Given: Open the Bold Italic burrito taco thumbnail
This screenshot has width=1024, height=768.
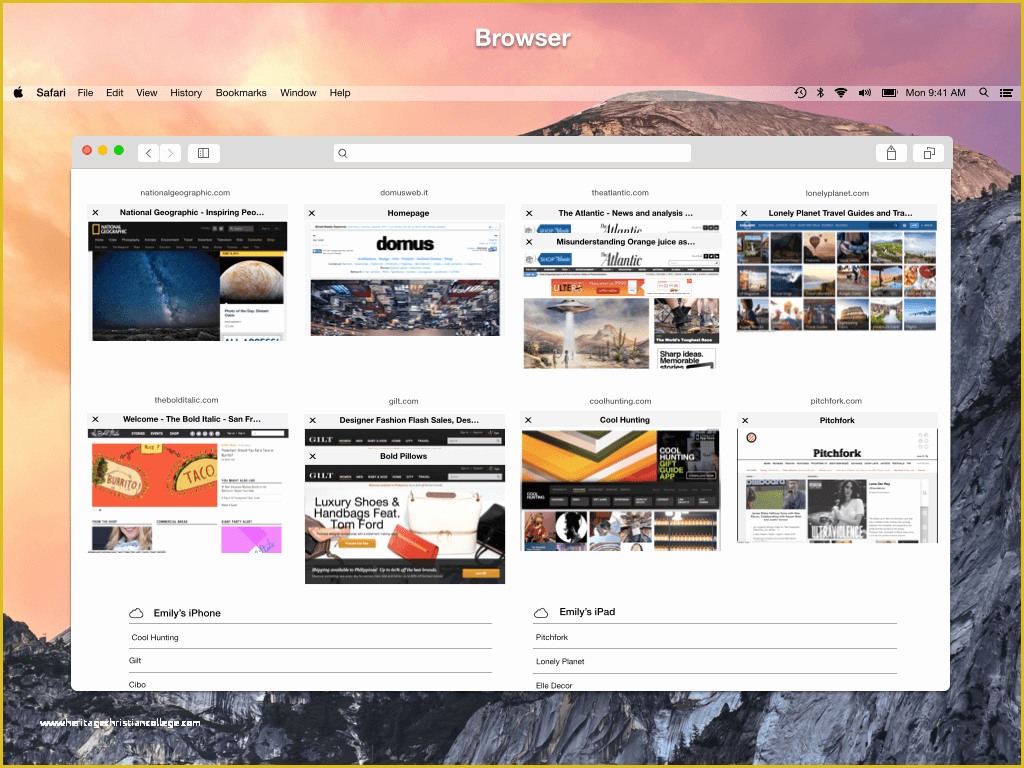Looking at the screenshot, I should (187, 490).
